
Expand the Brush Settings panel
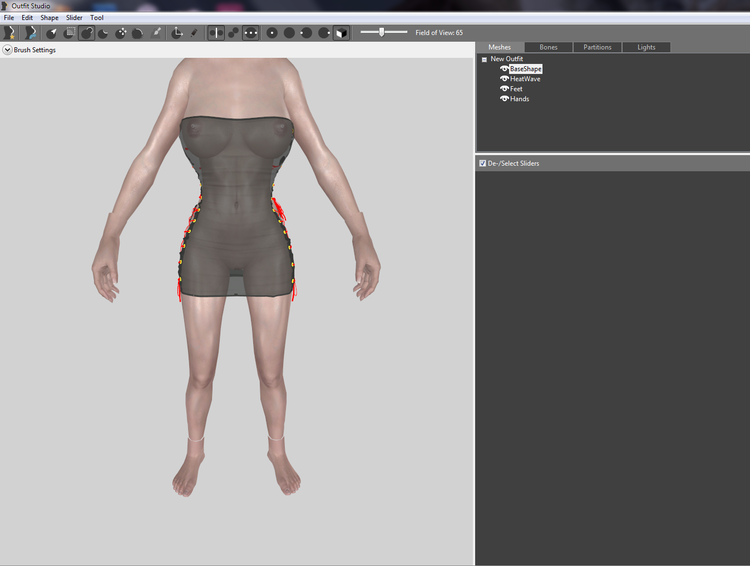click(x=7, y=50)
